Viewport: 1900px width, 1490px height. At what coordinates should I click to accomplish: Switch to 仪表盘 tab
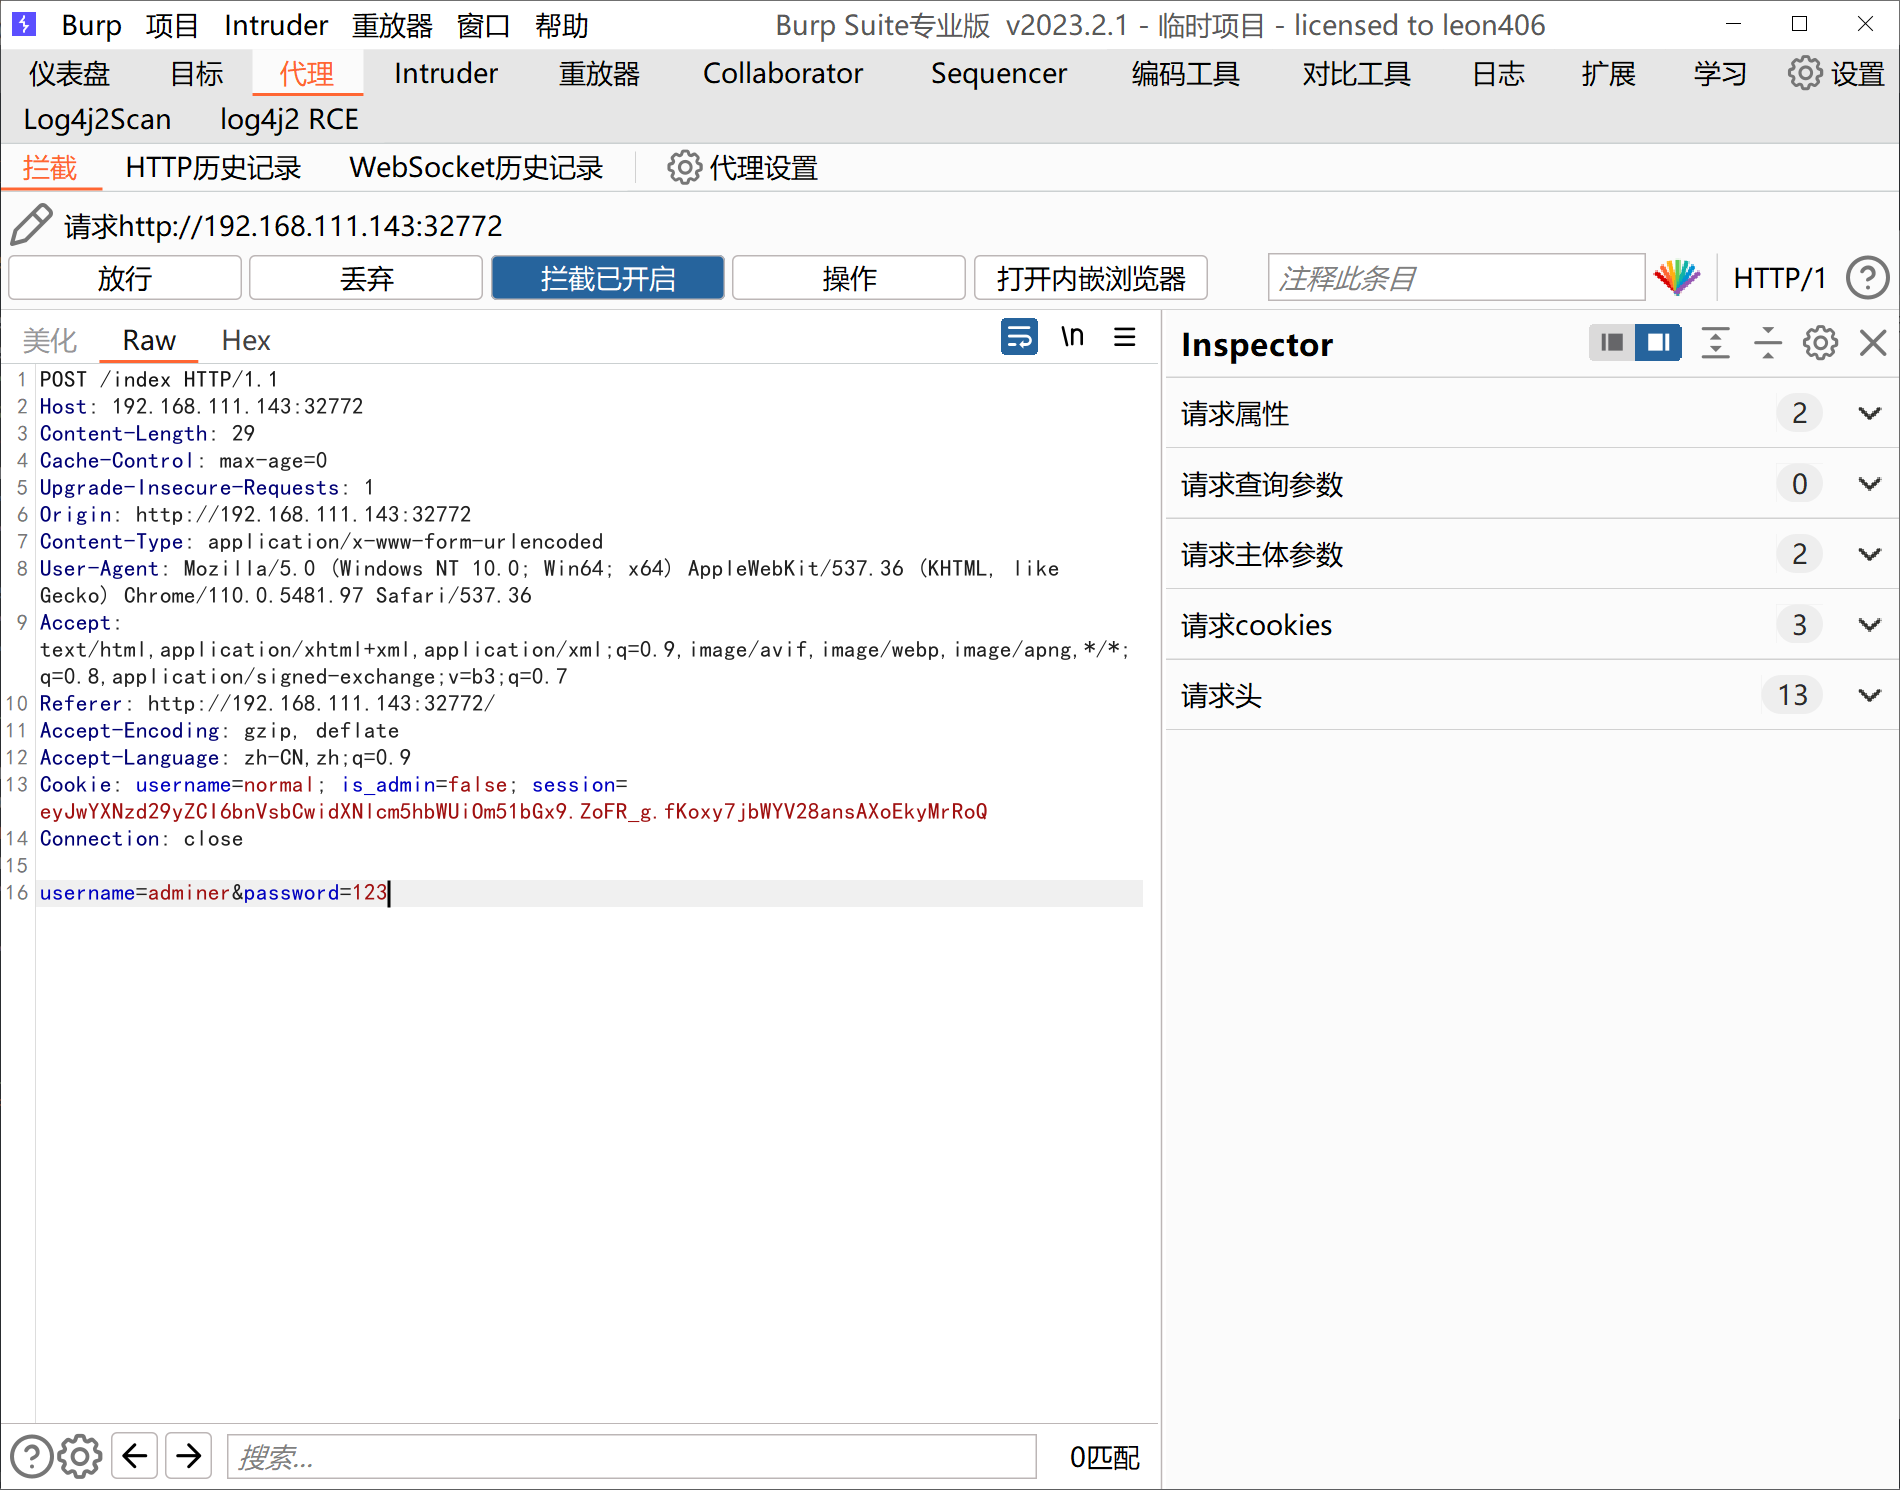69,73
